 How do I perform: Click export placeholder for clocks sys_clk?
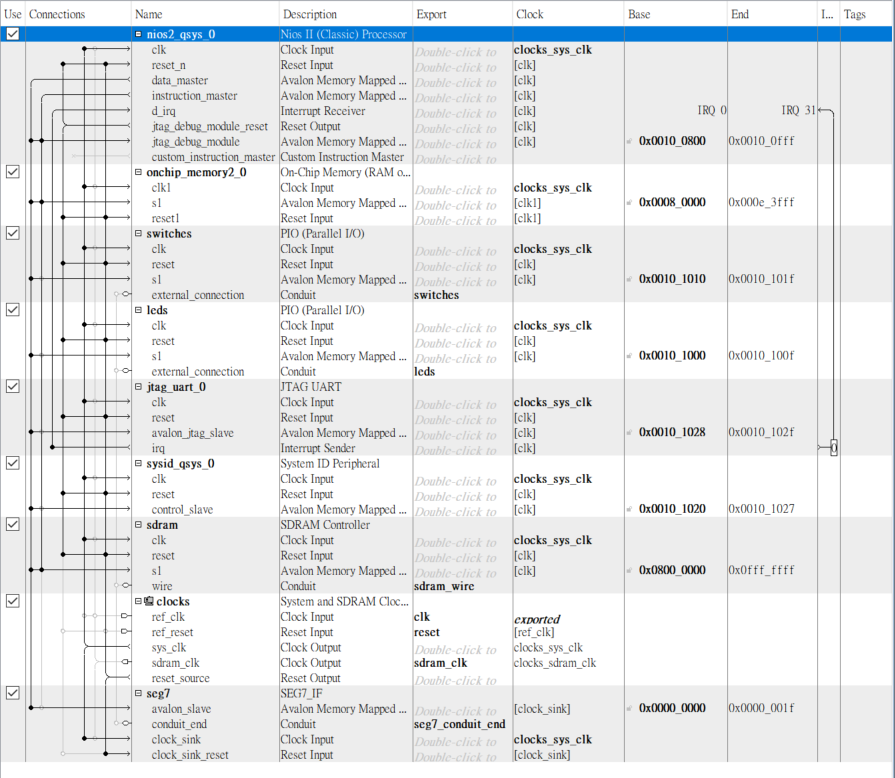[x=455, y=650]
